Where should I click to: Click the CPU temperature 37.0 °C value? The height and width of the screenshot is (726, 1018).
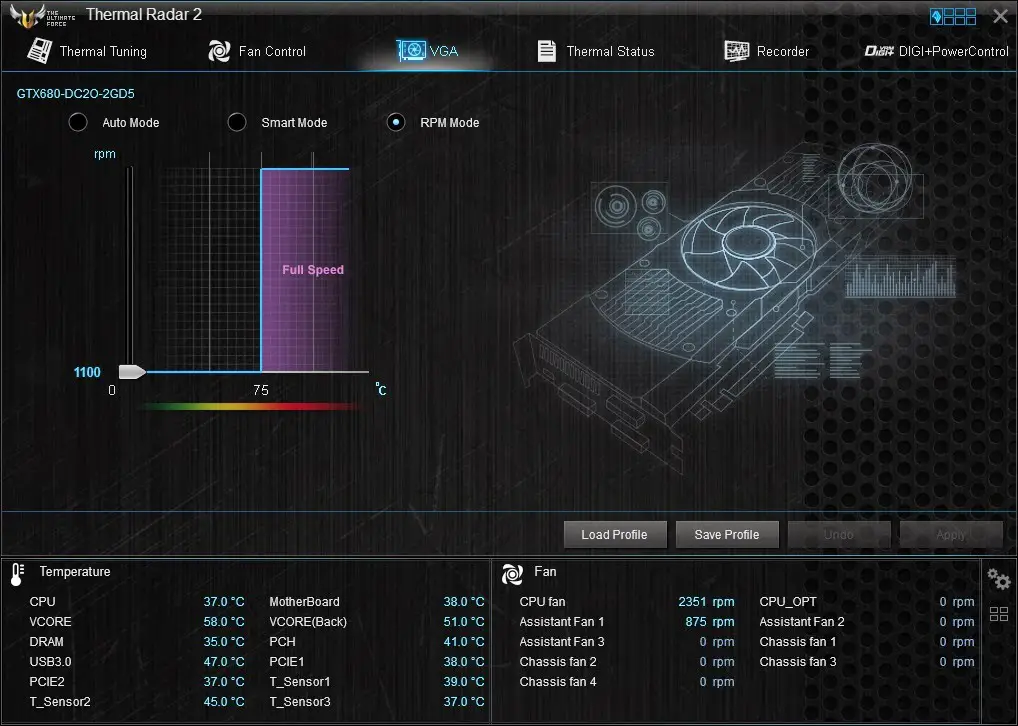pos(224,602)
